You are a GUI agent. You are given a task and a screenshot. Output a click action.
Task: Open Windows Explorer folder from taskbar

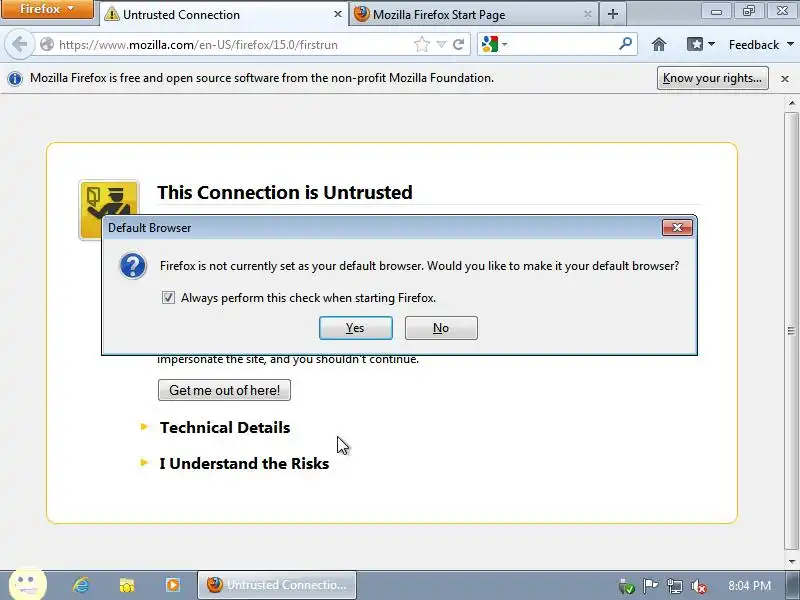tap(127, 585)
